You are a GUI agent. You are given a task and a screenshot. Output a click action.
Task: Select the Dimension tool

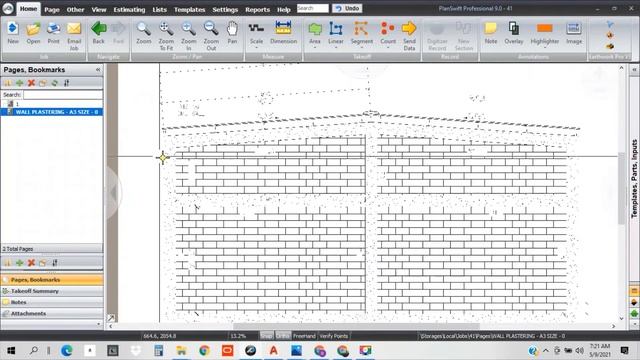[283, 33]
